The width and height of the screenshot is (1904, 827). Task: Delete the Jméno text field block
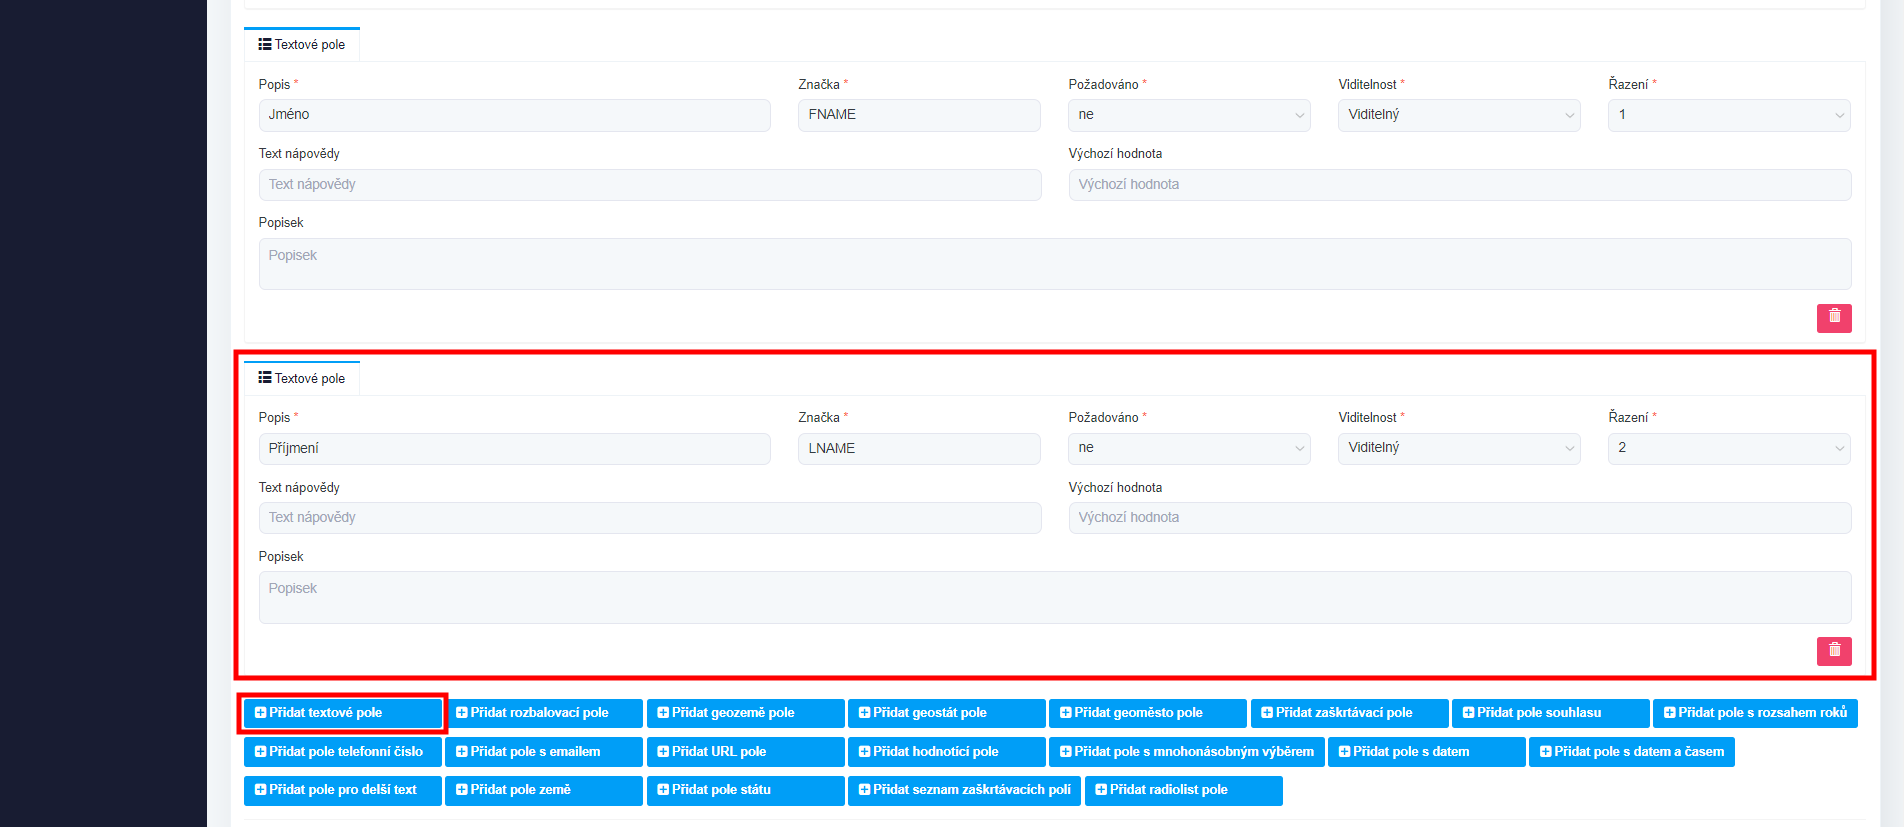pos(1834,318)
